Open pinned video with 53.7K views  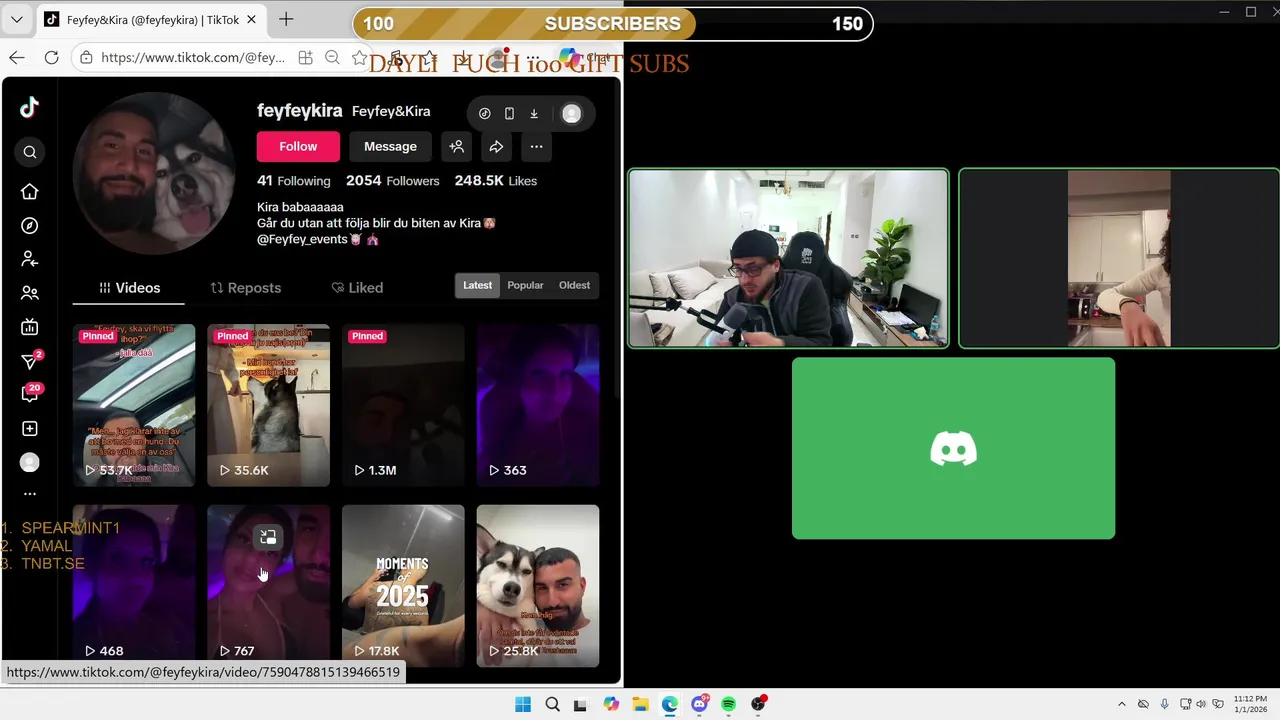pyautogui.click(x=134, y=405)
